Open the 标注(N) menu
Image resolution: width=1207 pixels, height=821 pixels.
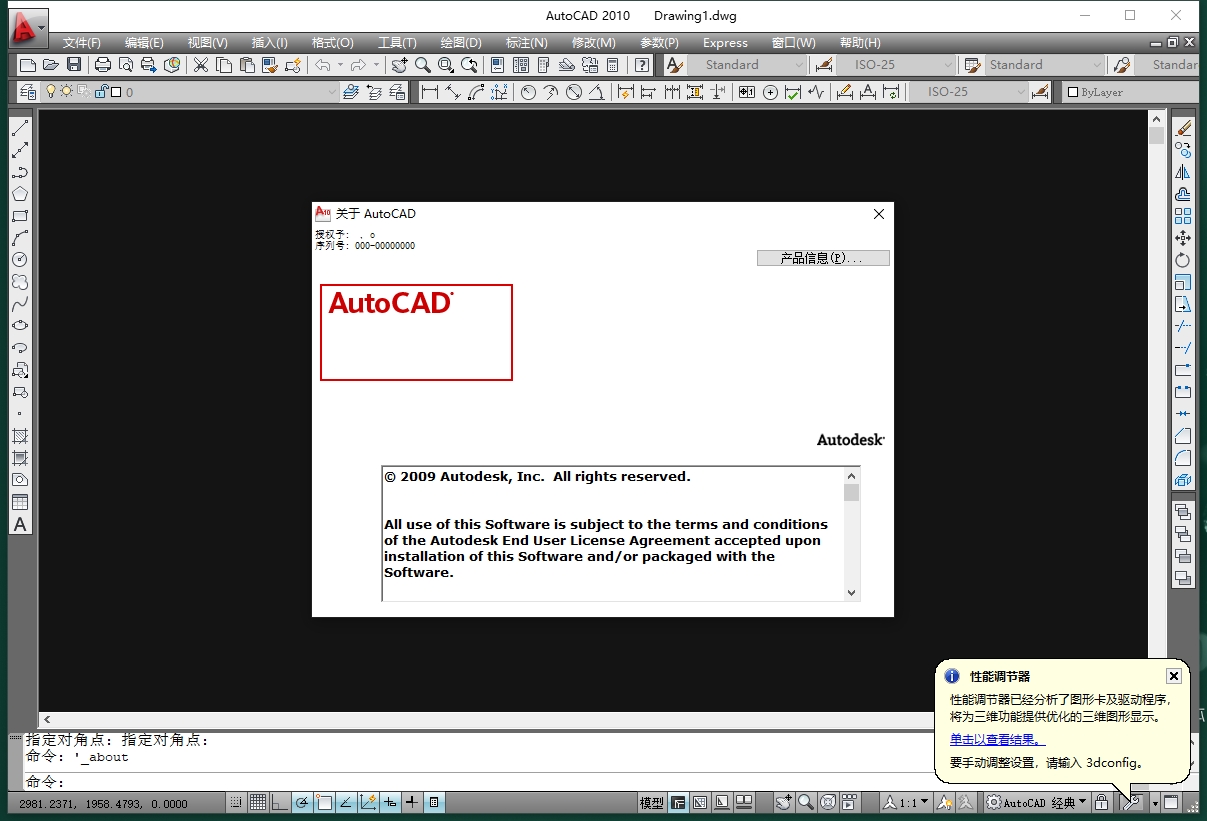pyautogui.click(x=527, y=43)
